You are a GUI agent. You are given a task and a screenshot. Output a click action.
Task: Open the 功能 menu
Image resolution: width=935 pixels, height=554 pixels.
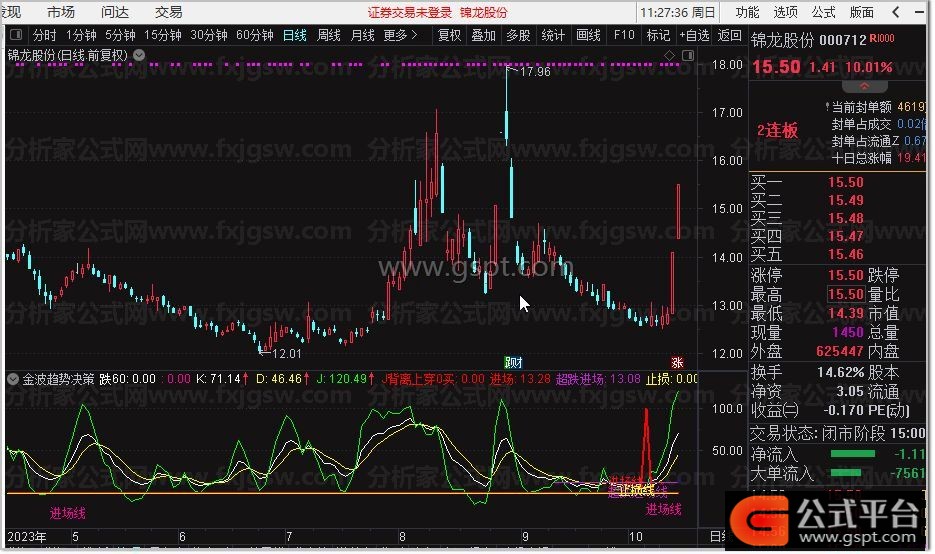[x=747, y=12]
